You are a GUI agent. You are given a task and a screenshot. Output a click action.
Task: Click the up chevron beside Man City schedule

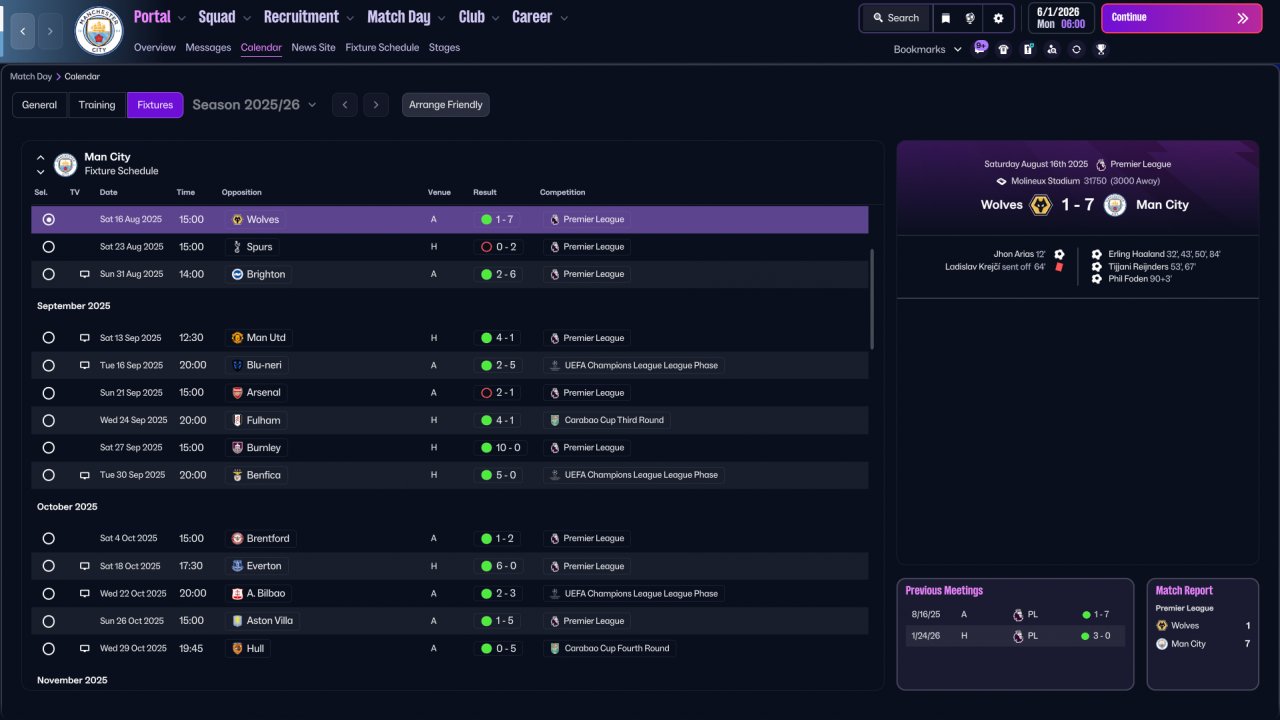pyautogui.click(x=41, y=157)
